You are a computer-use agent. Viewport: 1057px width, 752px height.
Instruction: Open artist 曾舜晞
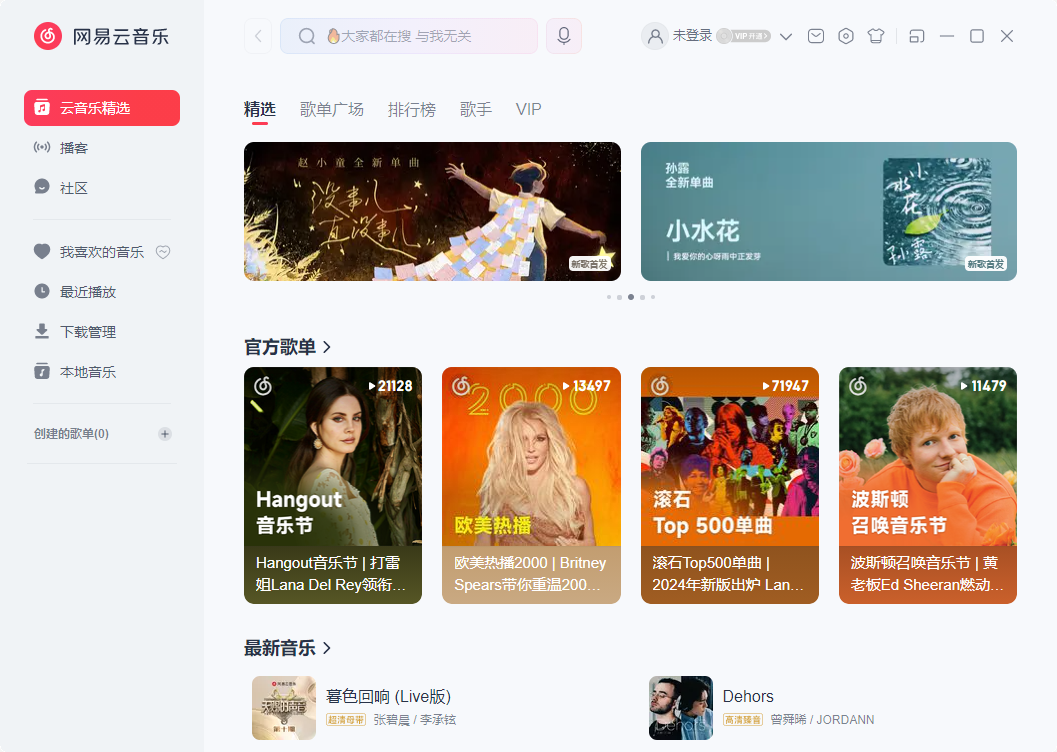788,720
